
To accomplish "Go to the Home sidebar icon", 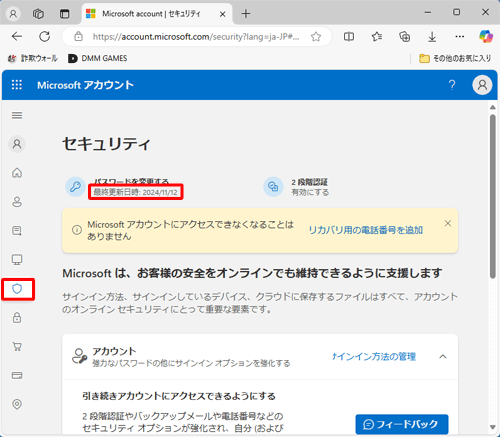I will [17, 173].
